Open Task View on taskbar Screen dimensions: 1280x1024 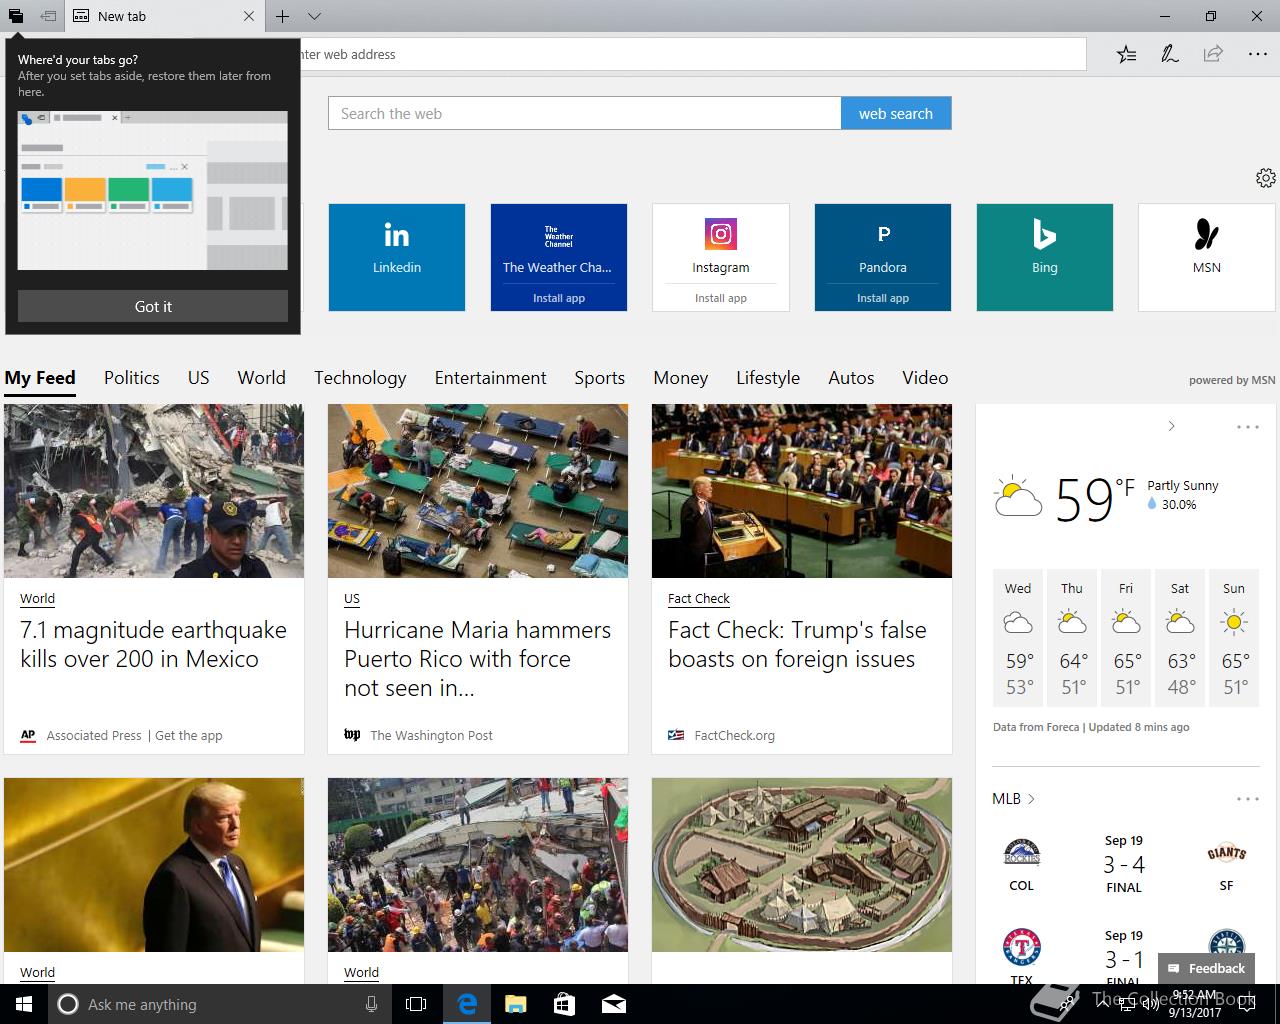pyautogui.click(x=416, y=1004)
